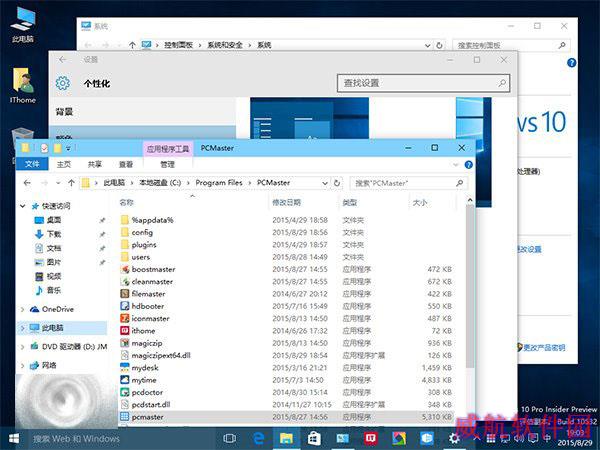Select the magiczipext64.dll file icon

(x=125, y=355)
